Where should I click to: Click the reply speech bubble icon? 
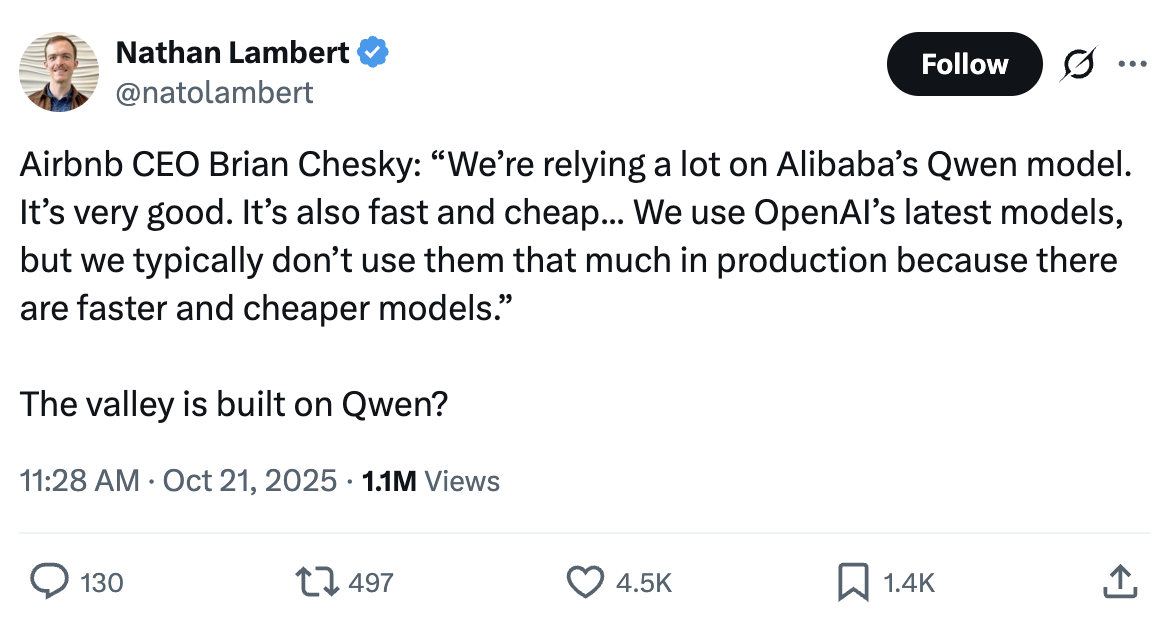tap(48, 582)
